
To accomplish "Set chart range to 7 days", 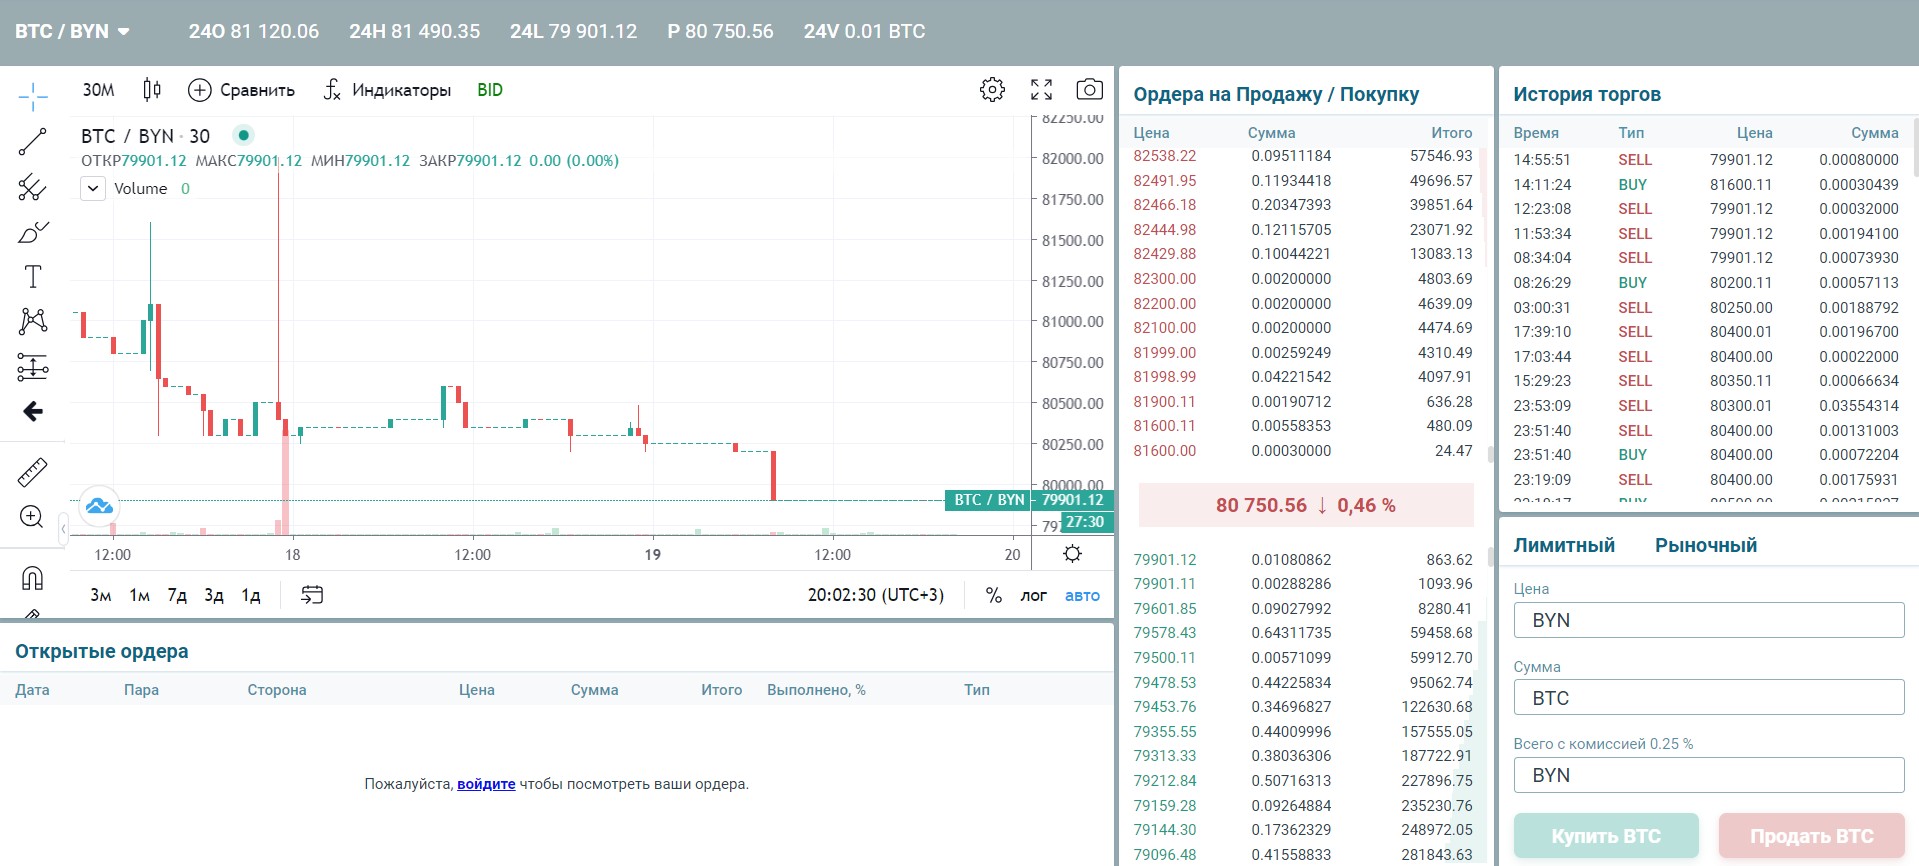I will click(x=177, y=595).
